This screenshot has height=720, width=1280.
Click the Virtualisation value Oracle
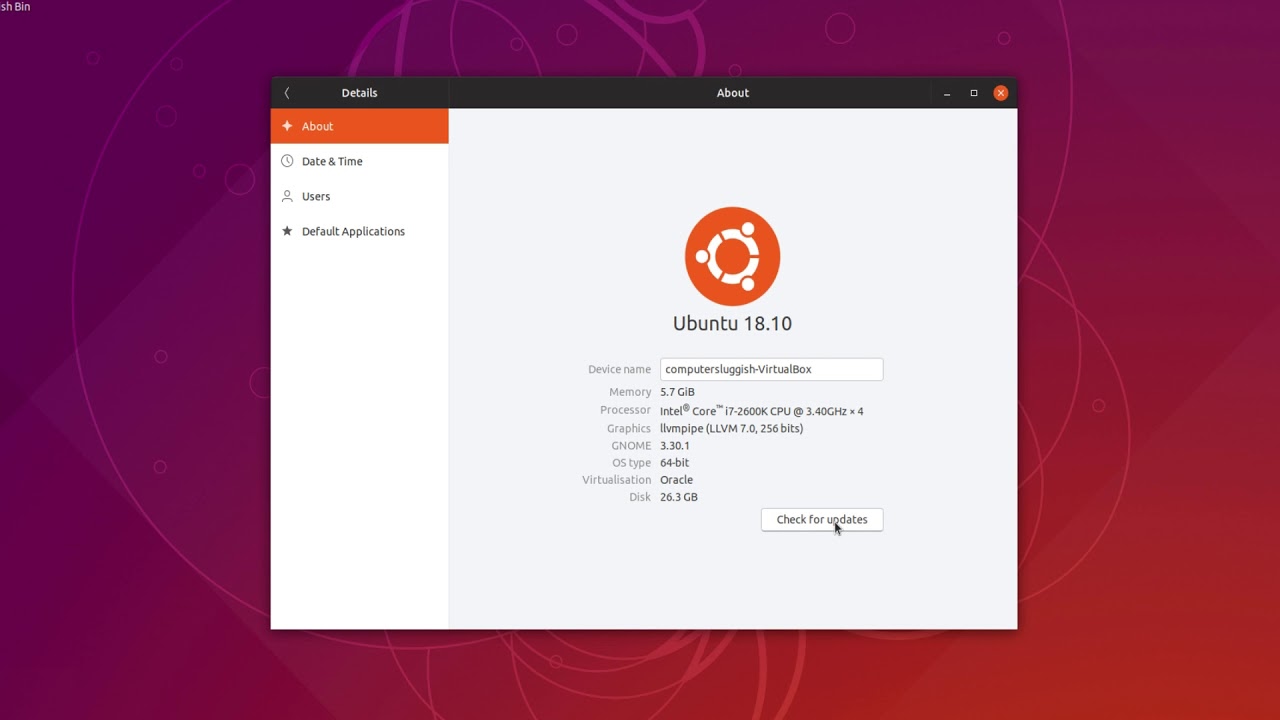676,479
